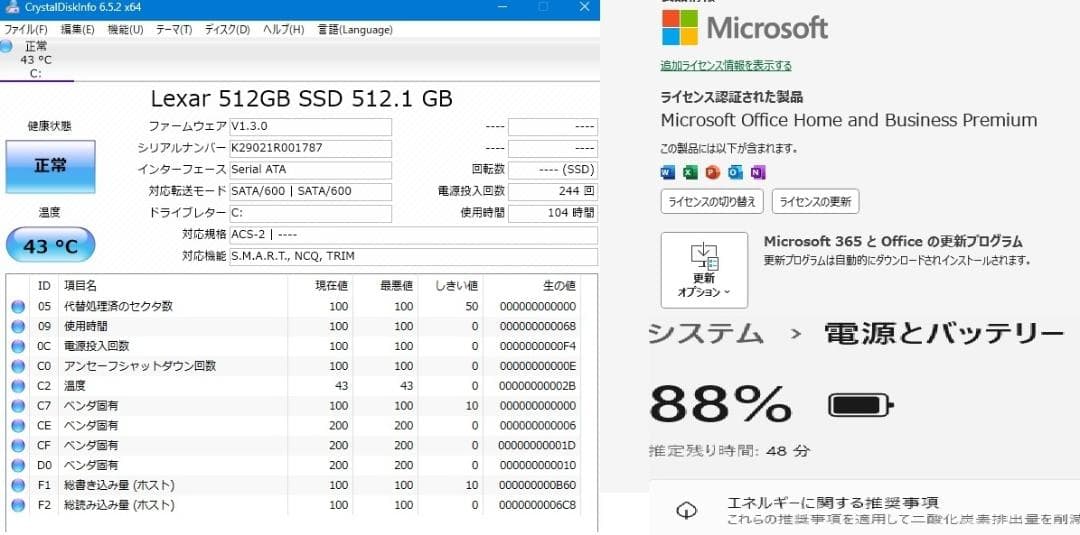The image size is (1080, 535).
Task: Click the status orb of row 05
Action: click(18, 307)
